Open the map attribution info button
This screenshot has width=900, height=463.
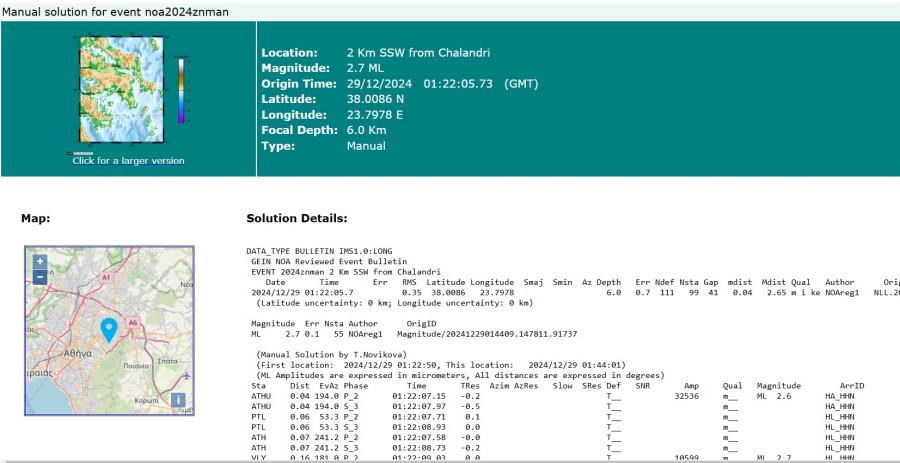click(x=178, y=400)
